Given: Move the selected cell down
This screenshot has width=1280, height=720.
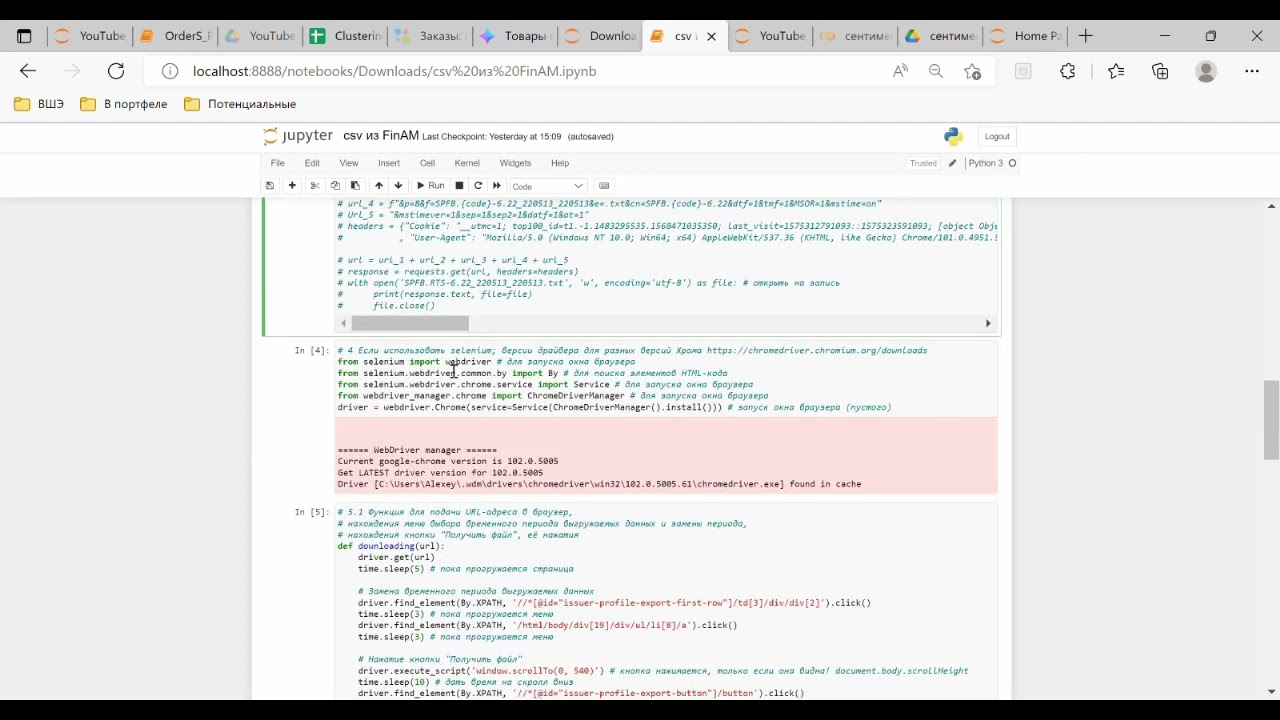Looking at the screenshot, I should [x=398, y=186].
